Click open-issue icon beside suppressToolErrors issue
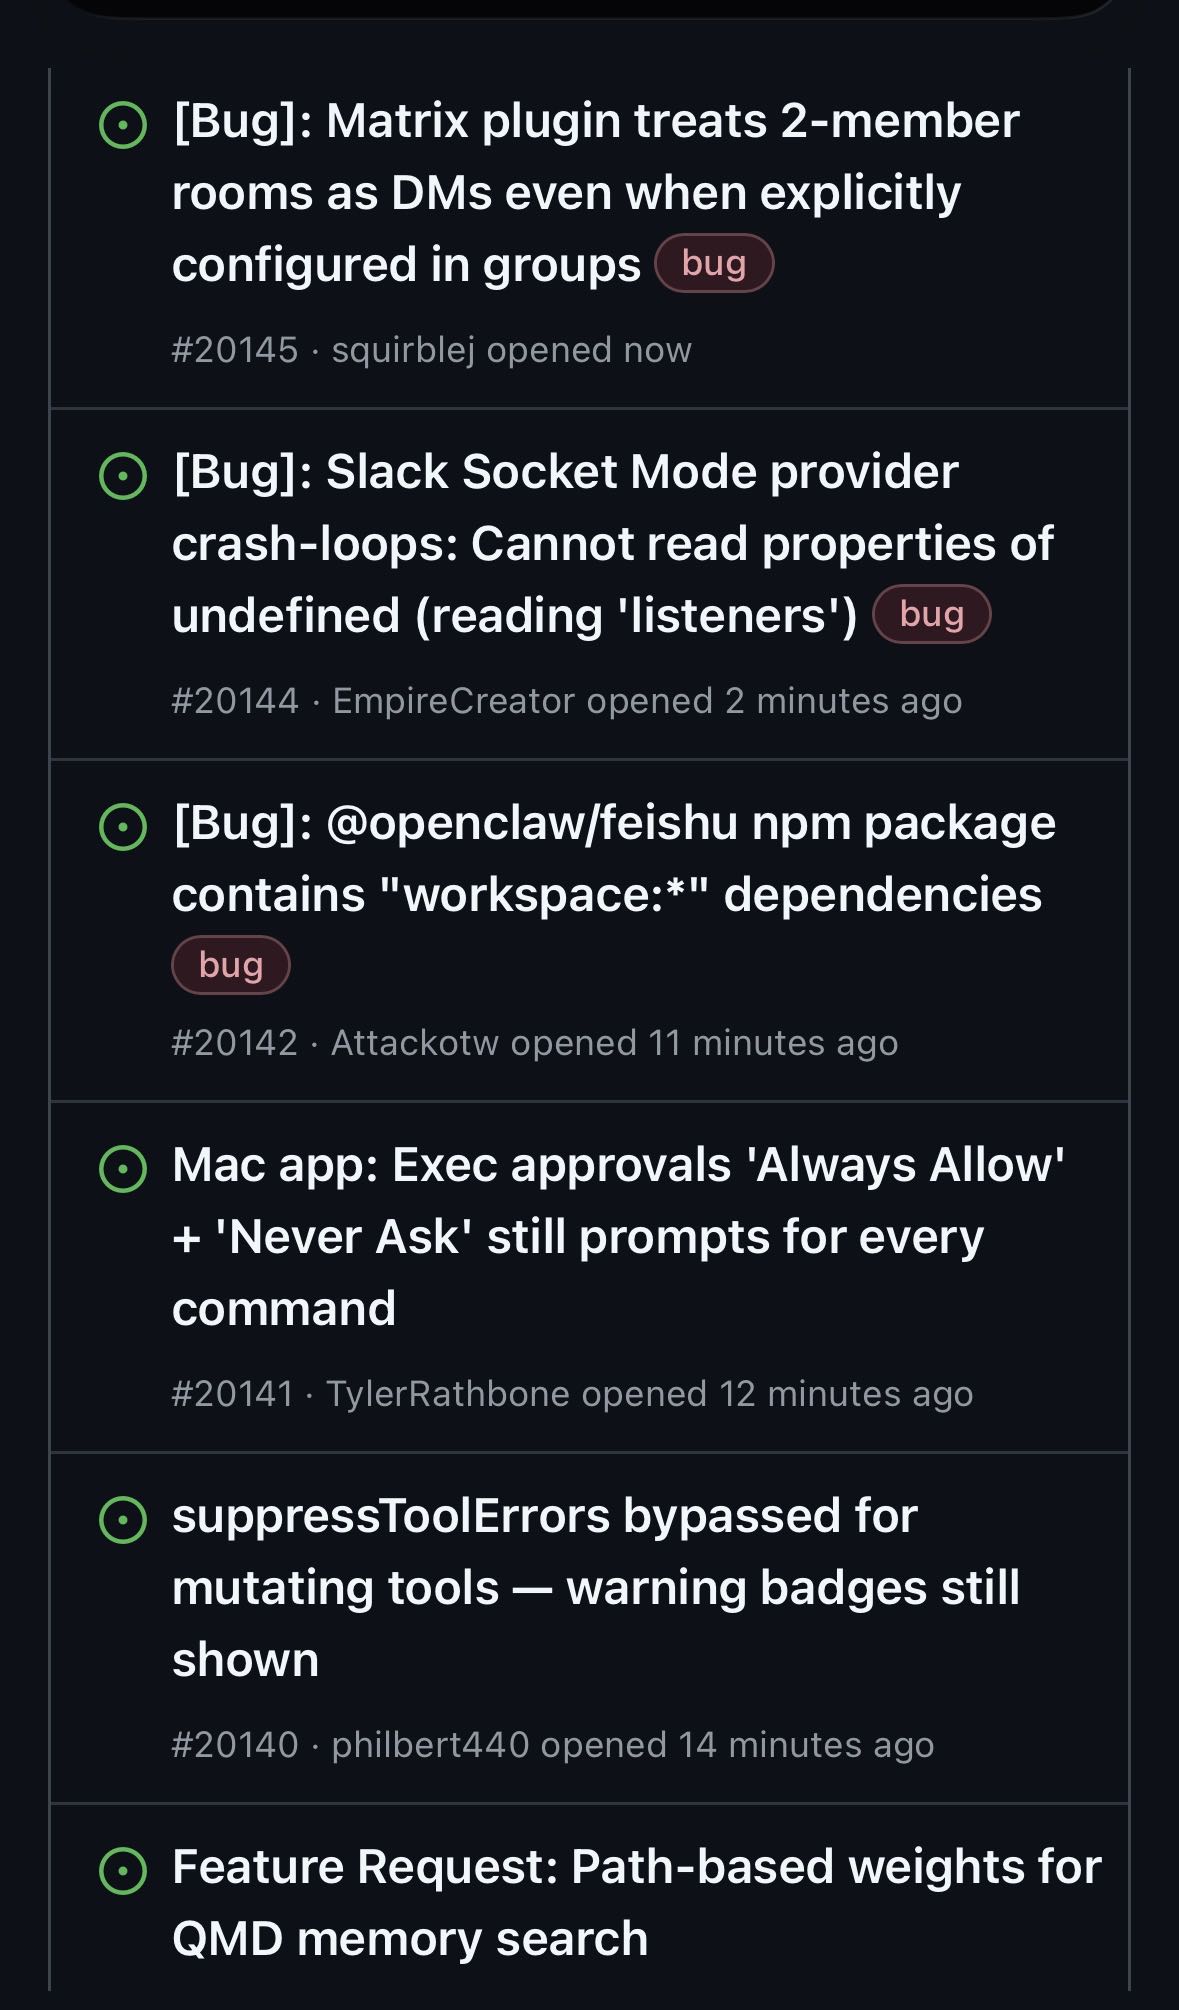The width and height of the screenshot is (1179, 2010). [123, 1520]
